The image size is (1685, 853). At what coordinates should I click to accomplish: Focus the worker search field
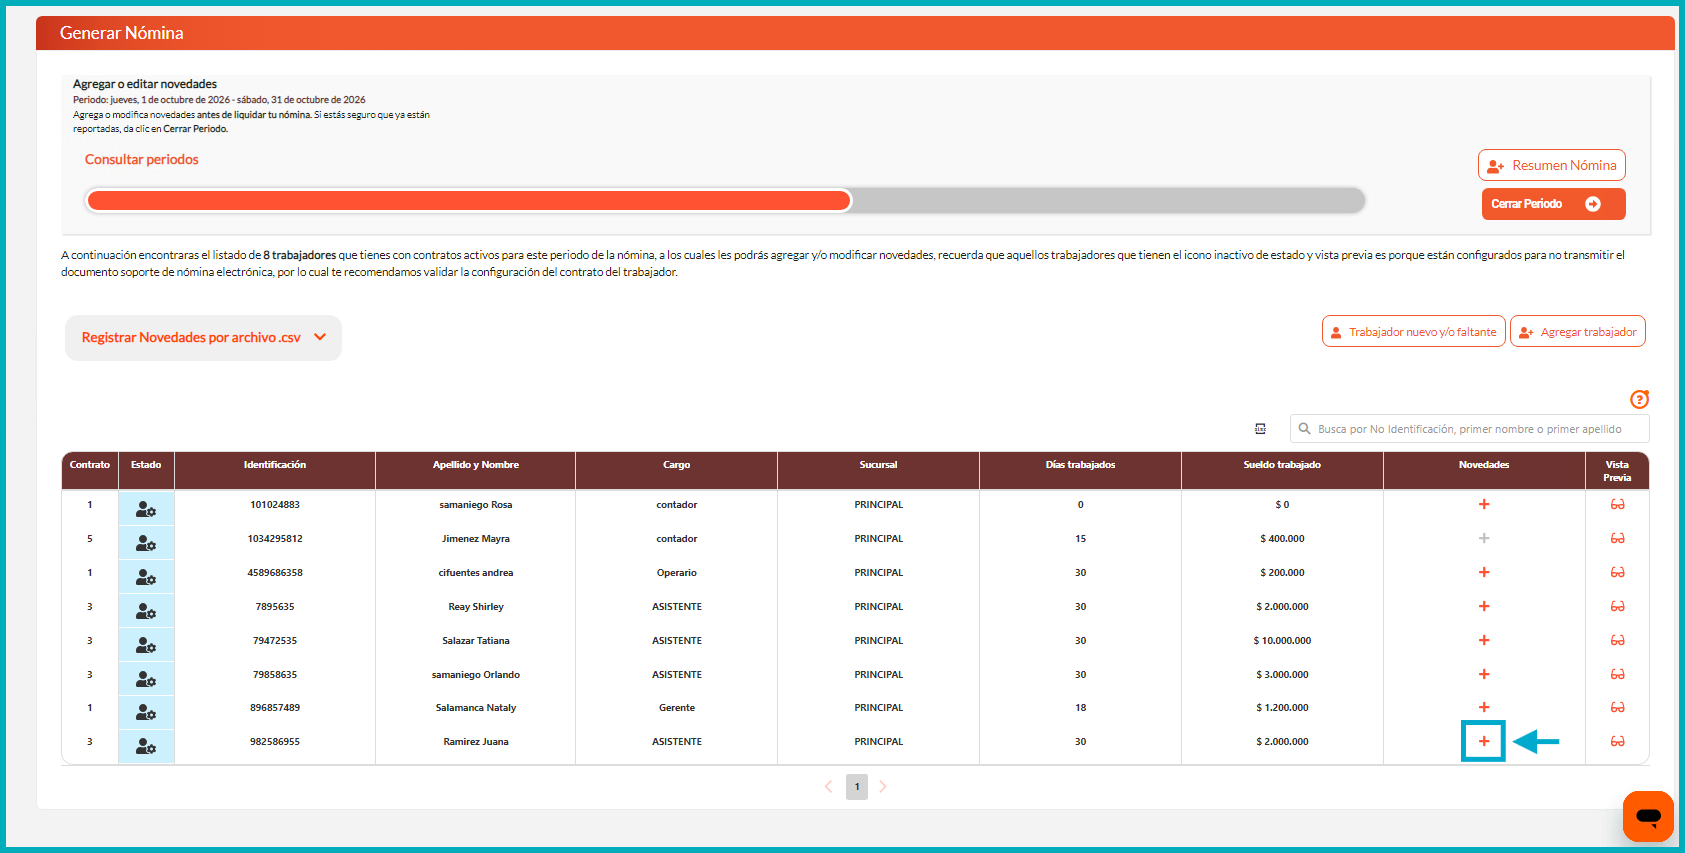1470,429
